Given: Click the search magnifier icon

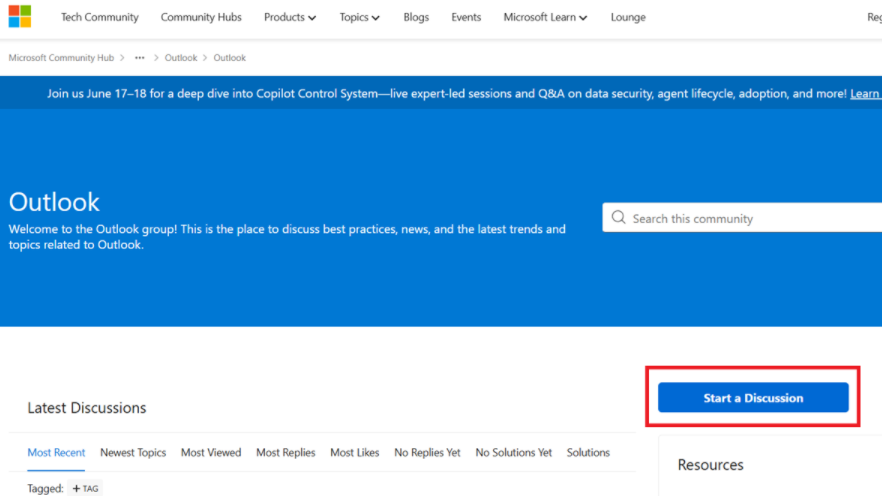Looking at the screenshot, I should coord(618,218).
